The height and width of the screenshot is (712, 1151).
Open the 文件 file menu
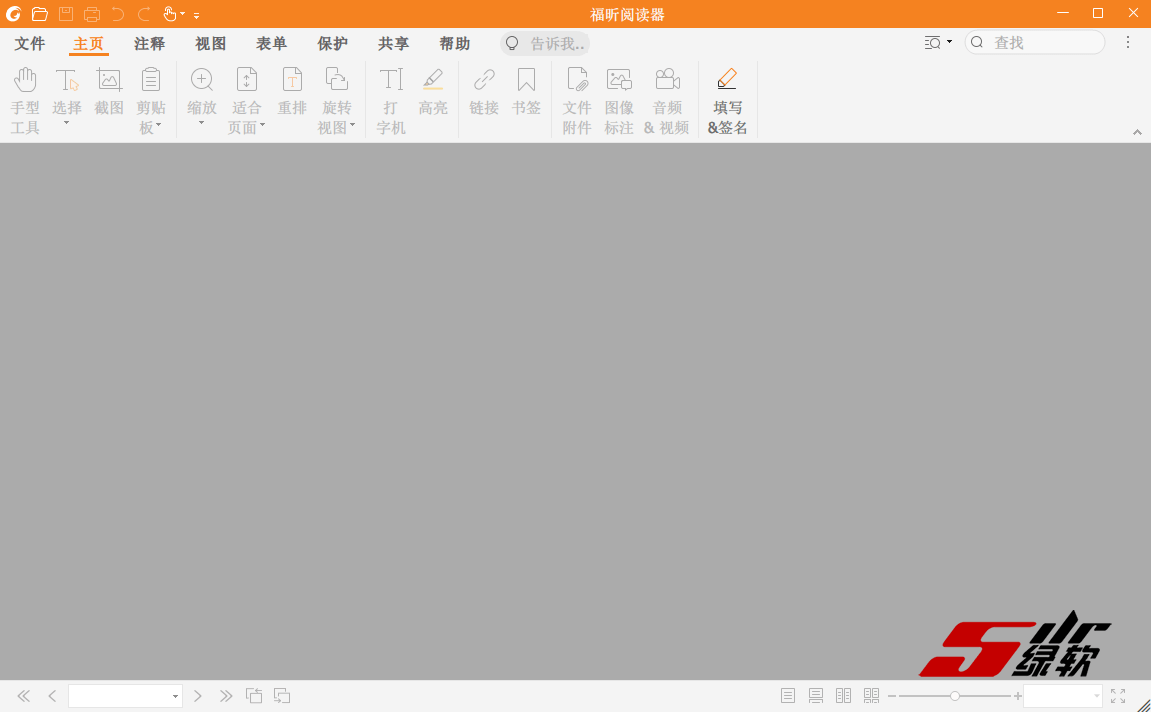click(x=30, y=44)
